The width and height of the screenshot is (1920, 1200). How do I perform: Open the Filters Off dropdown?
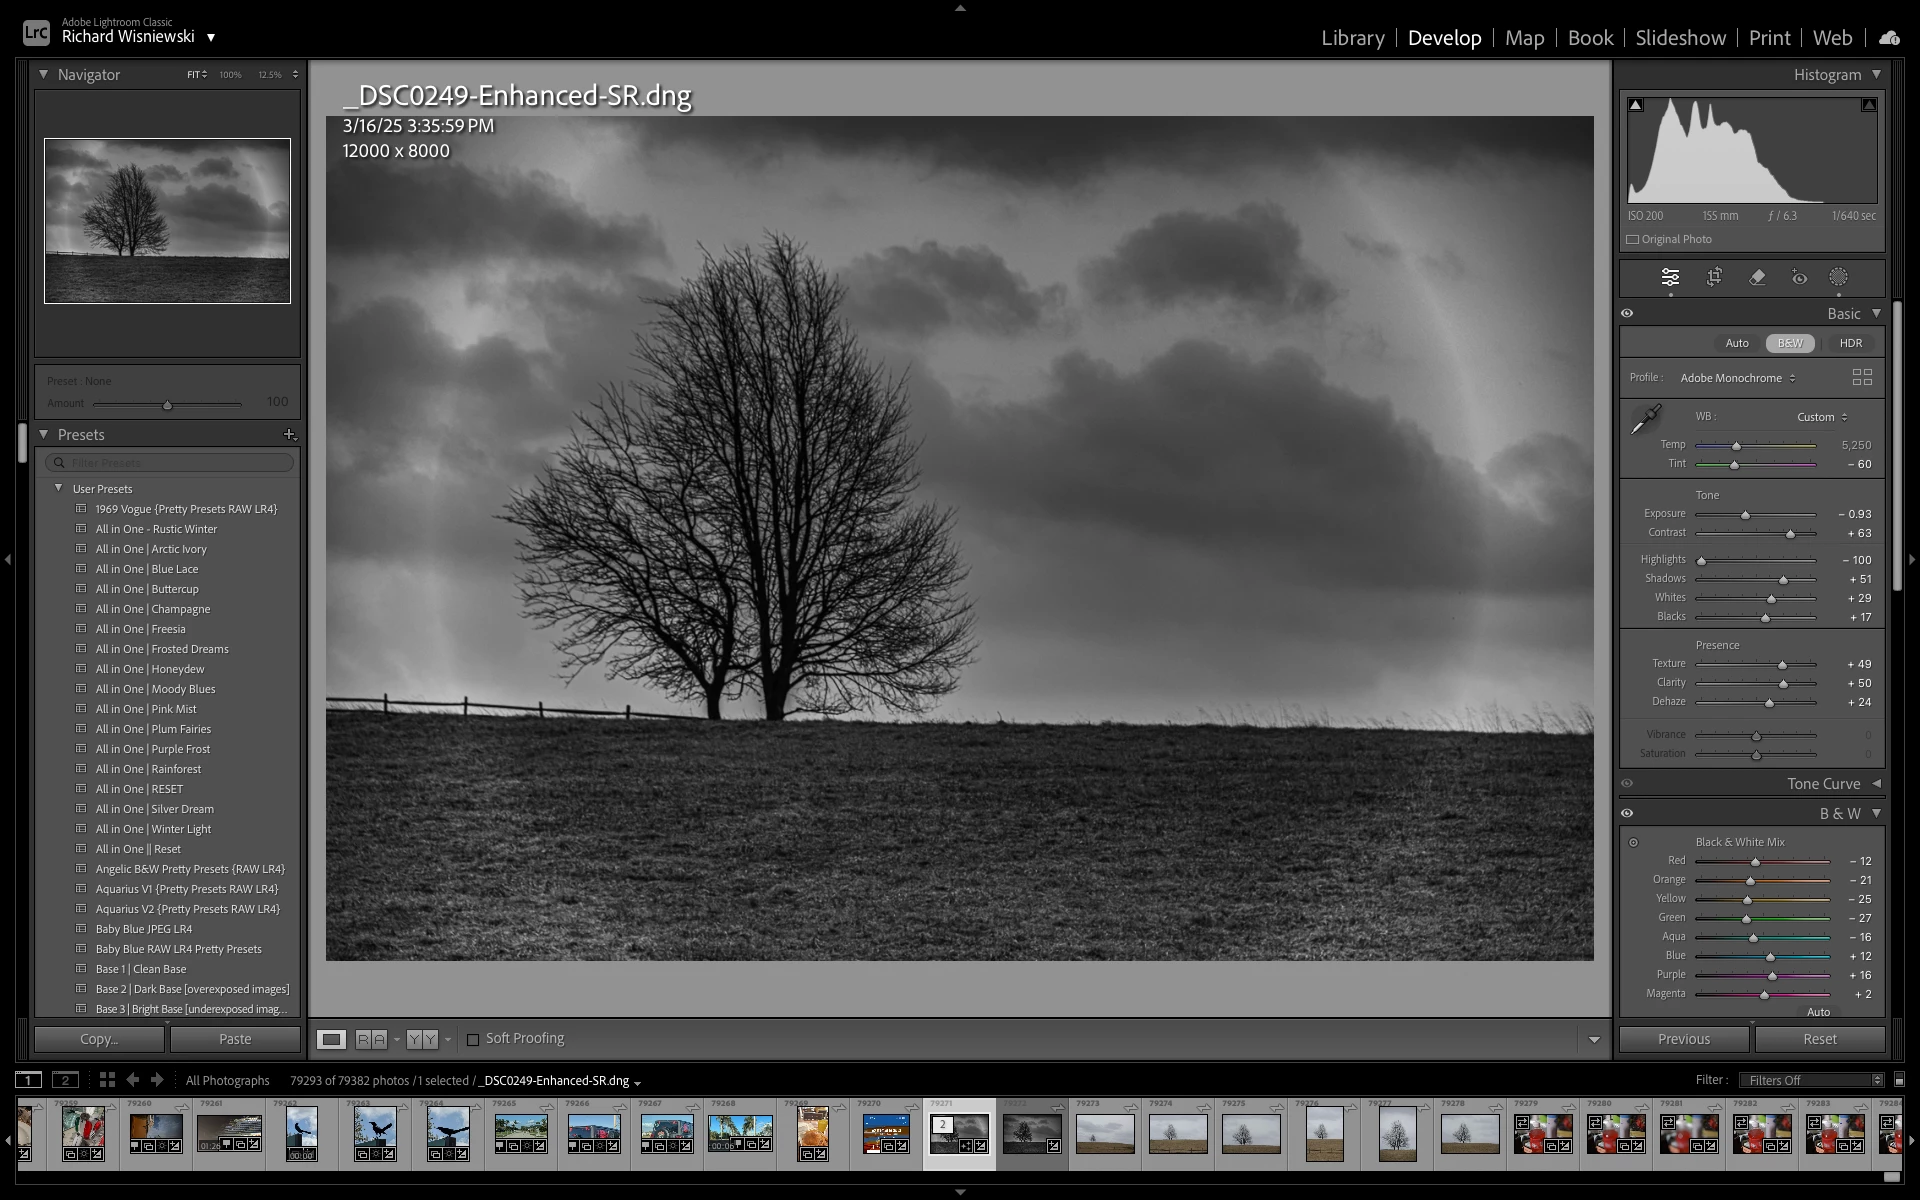pos(1810,1080)
